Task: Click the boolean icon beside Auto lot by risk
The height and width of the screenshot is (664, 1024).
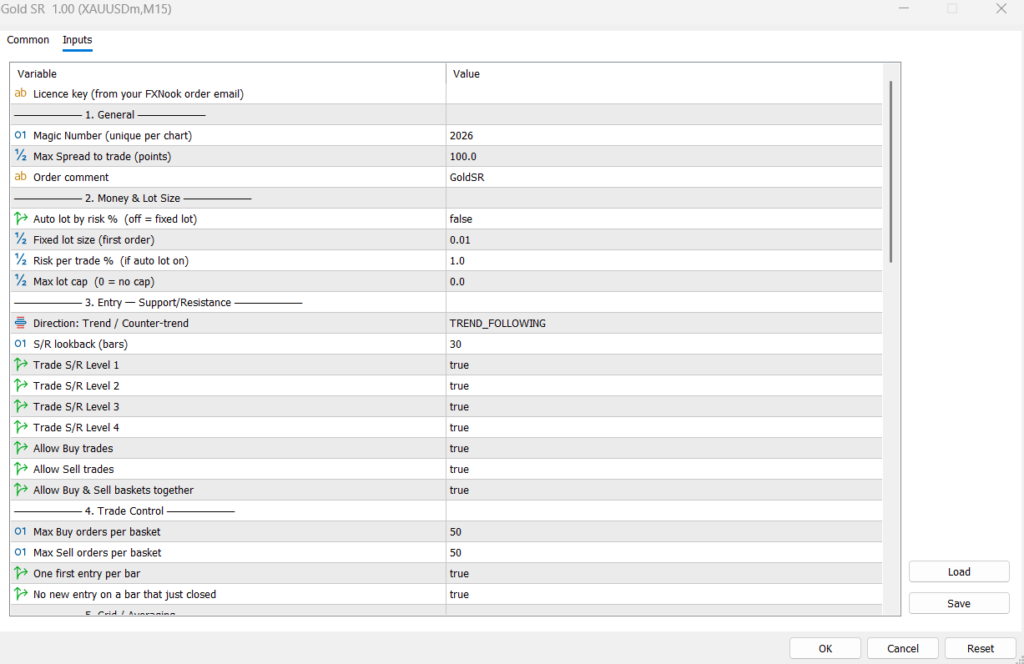Action: click(x=20, y=219)
